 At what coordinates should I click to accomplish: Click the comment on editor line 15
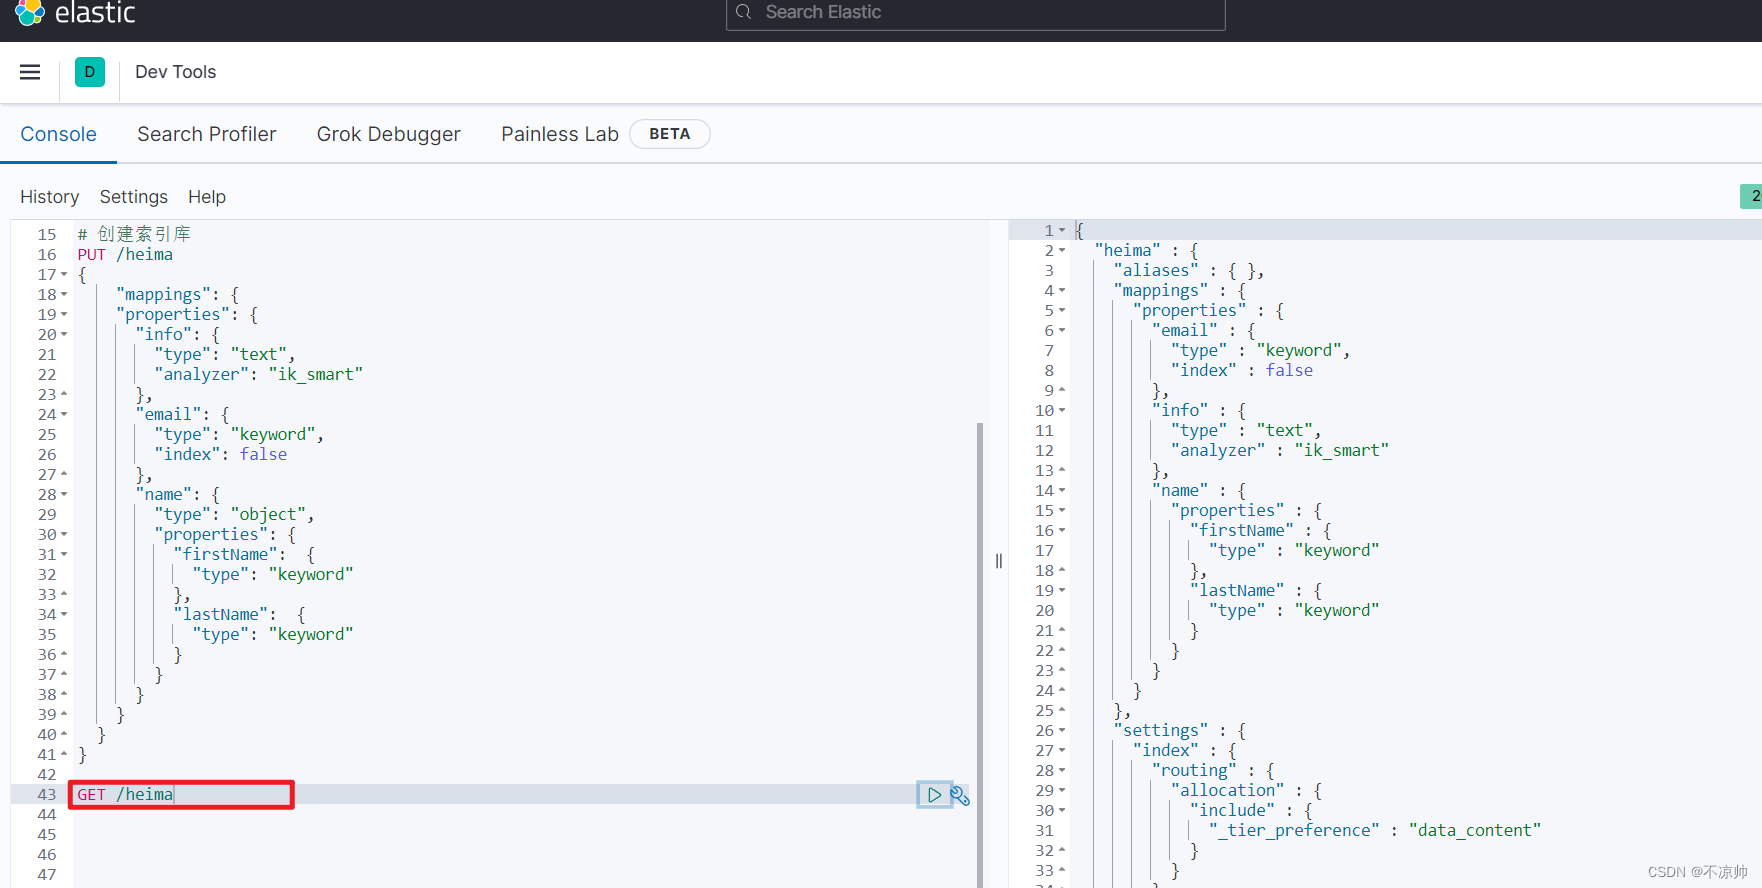click(134, 234)
